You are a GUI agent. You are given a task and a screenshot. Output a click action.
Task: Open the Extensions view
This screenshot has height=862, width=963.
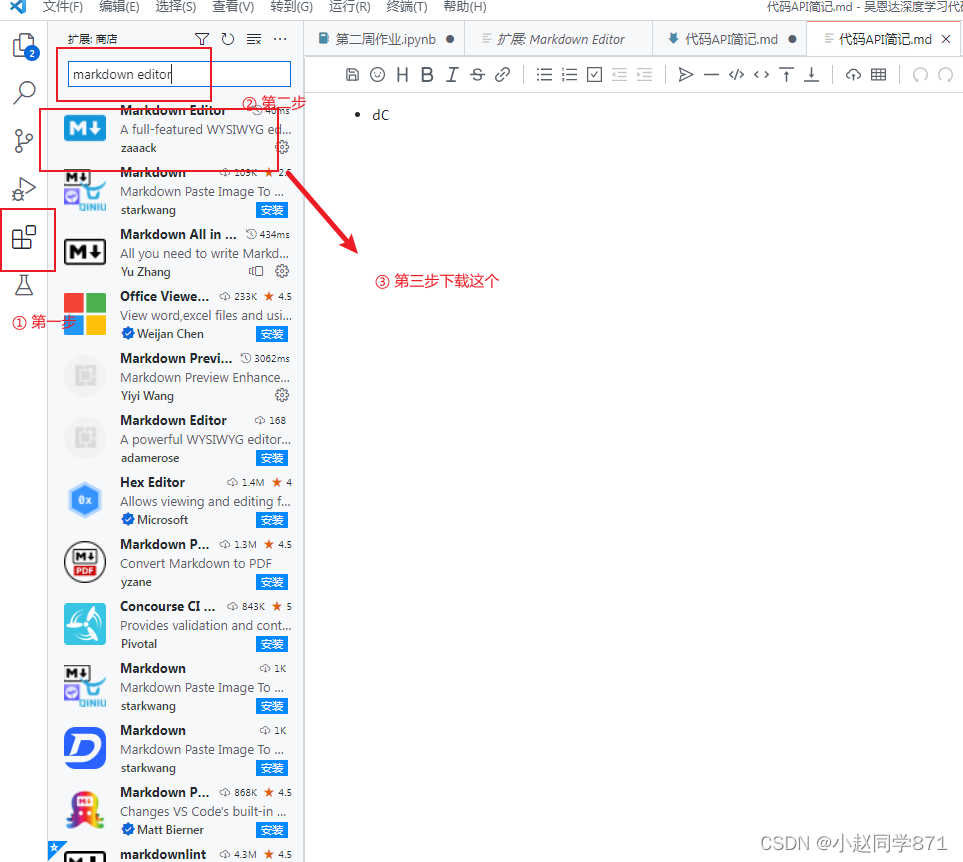tap(25, 237)
